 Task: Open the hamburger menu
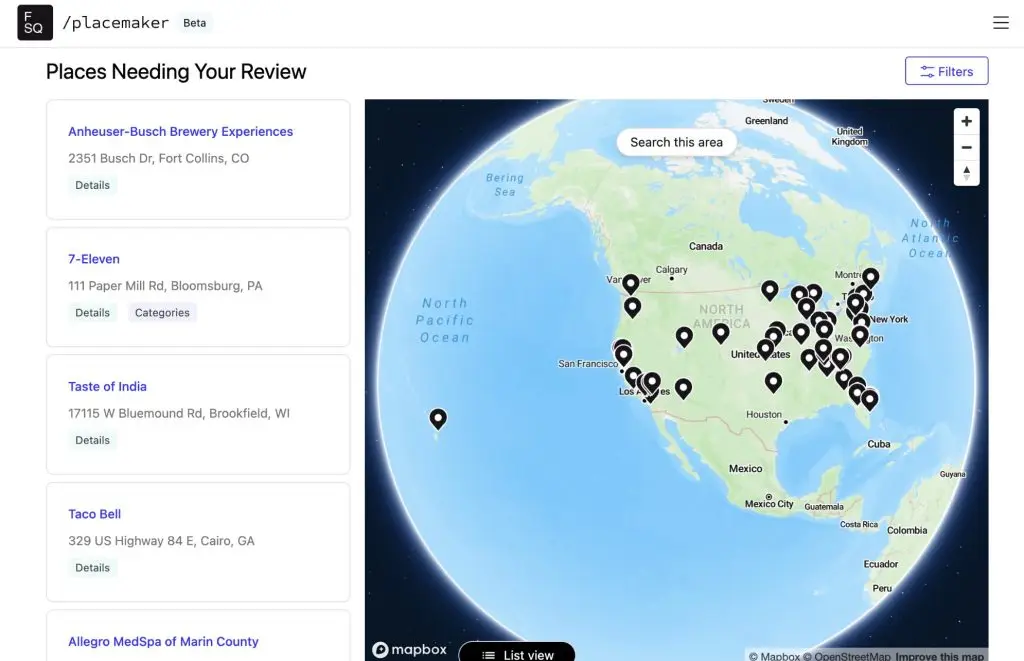point(1000,23)
